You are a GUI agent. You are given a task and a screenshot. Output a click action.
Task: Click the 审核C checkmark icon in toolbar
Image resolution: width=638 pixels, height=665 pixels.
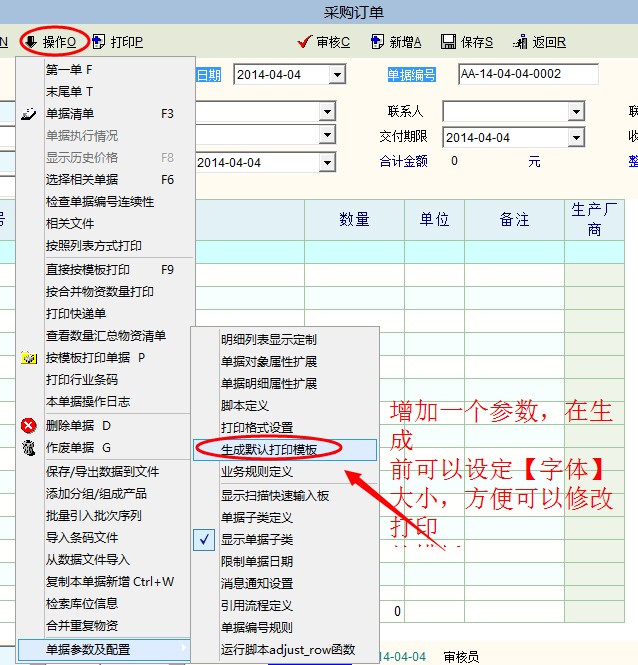305,42
